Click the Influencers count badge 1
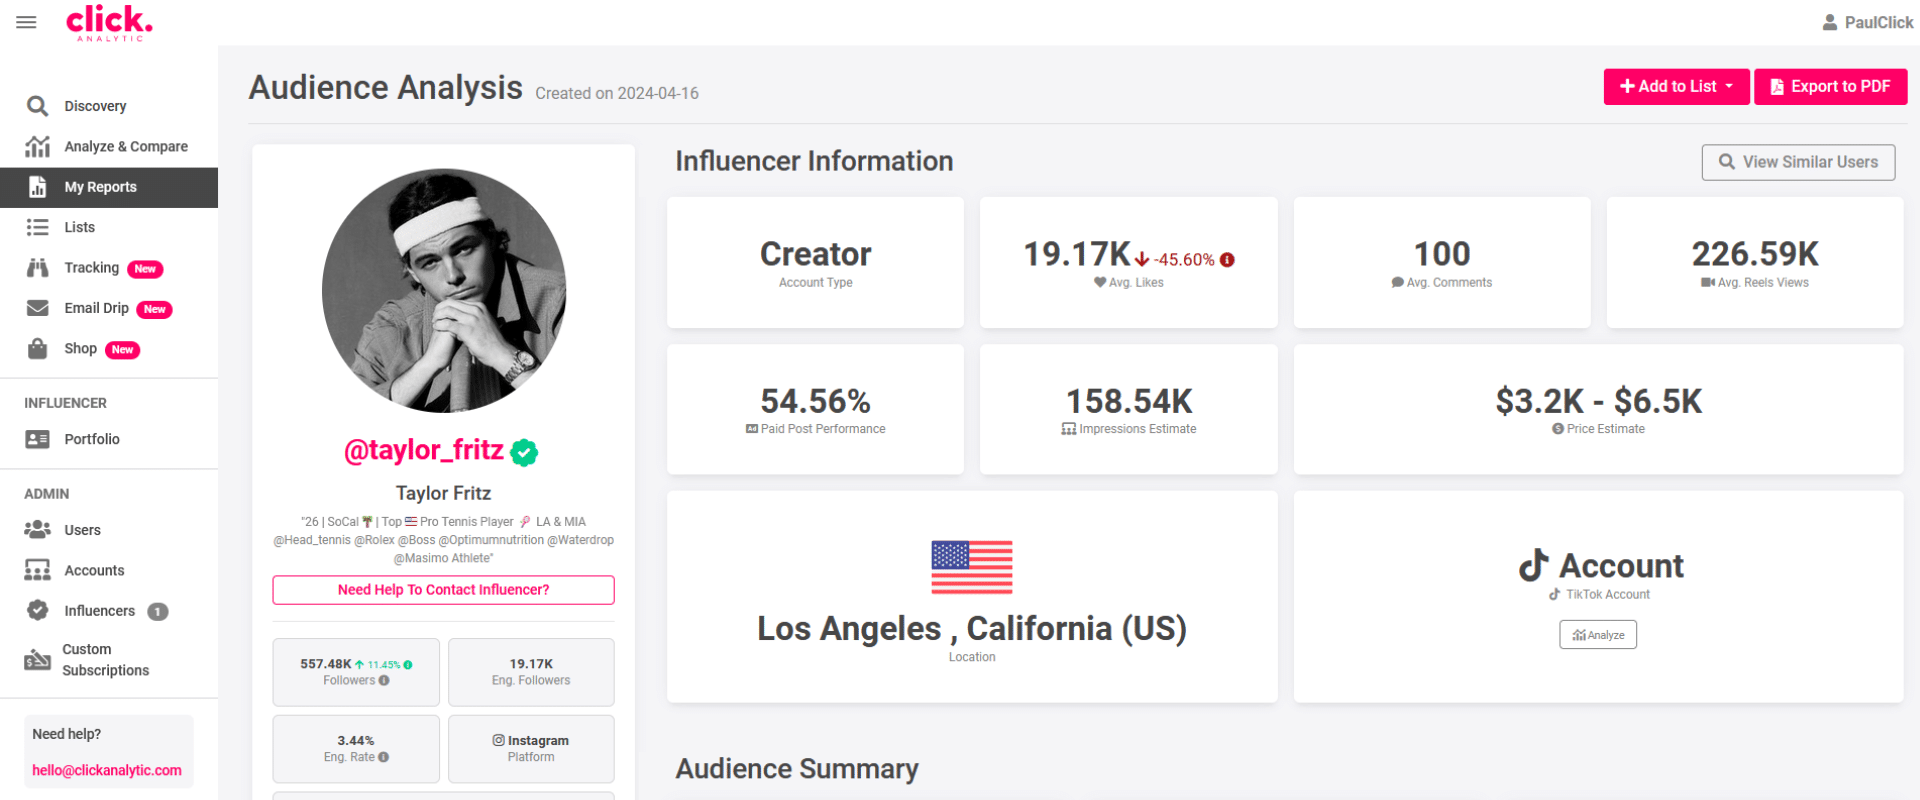The width and height of the screenshot is (1920, 800). click(158, 611)
